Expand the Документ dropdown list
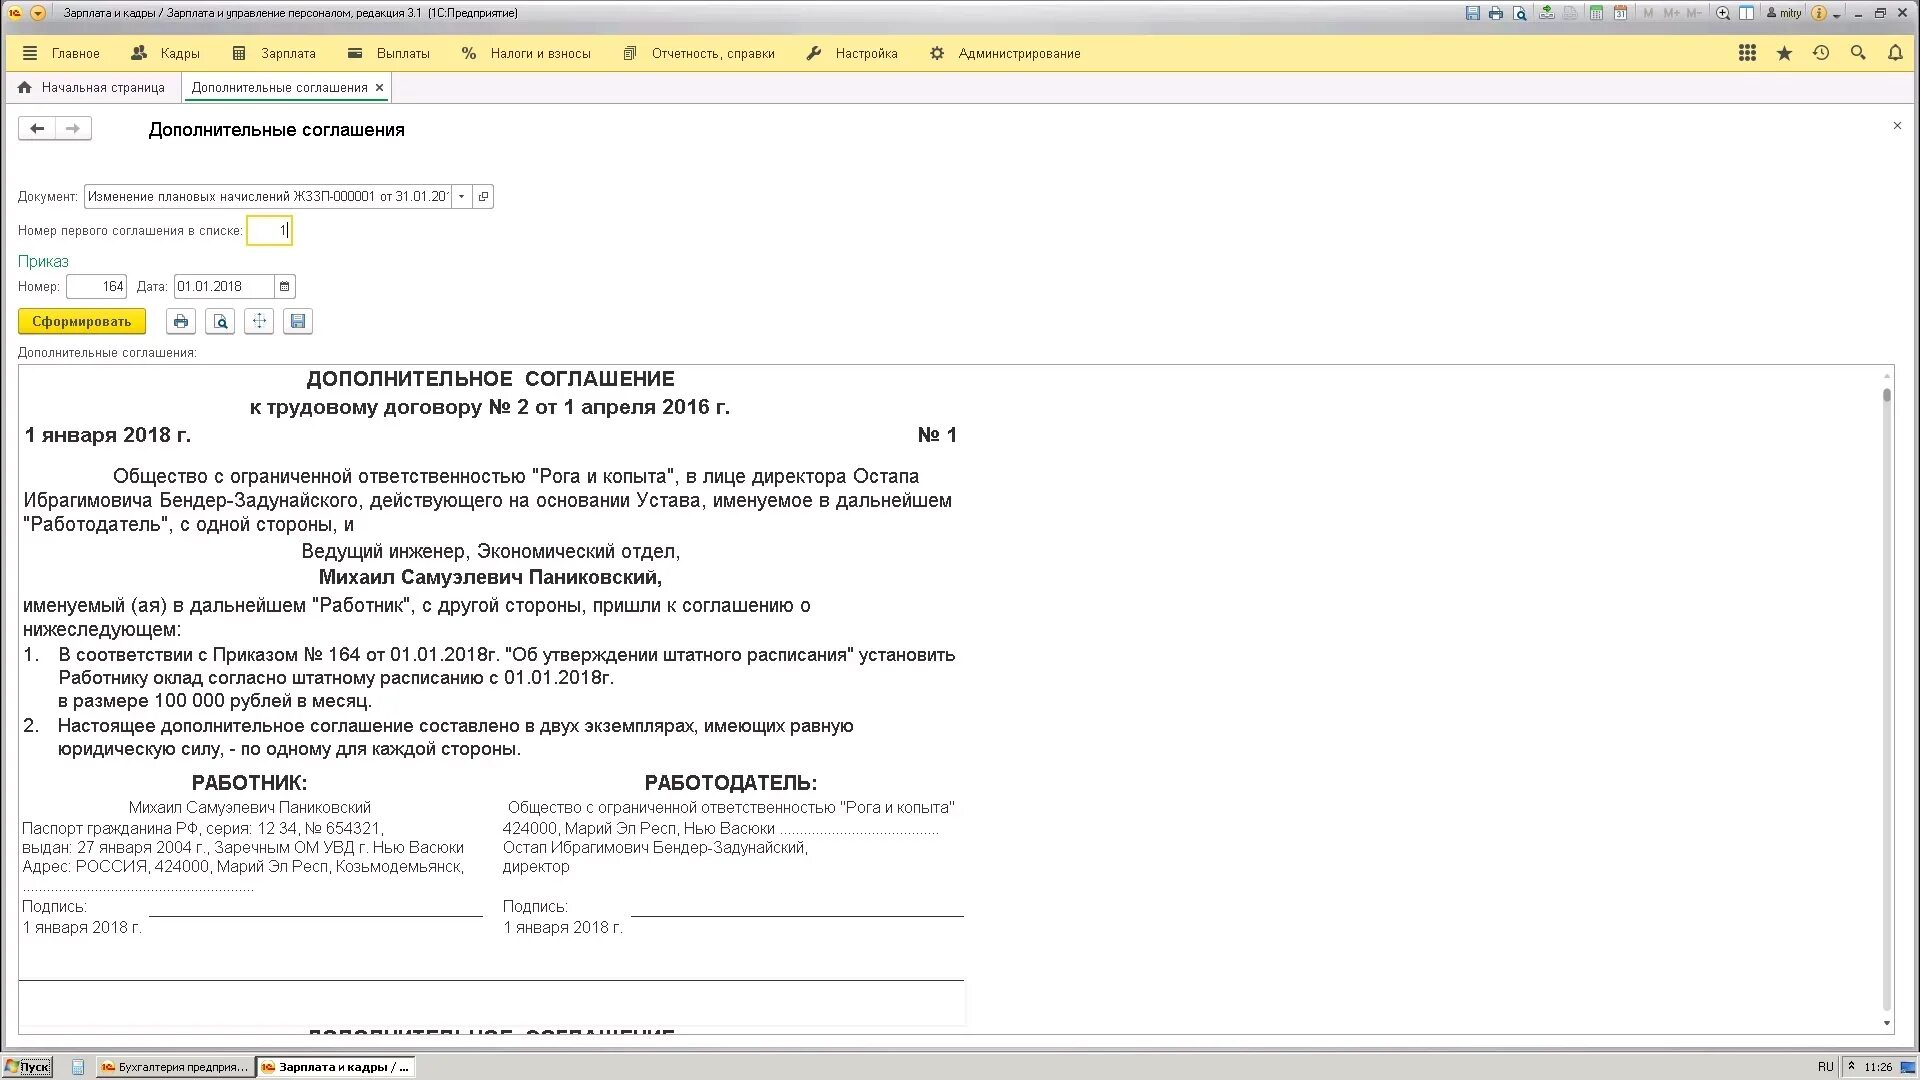Image resolution: width=1920 pixels, height=1080 pixels. (461, 197)
